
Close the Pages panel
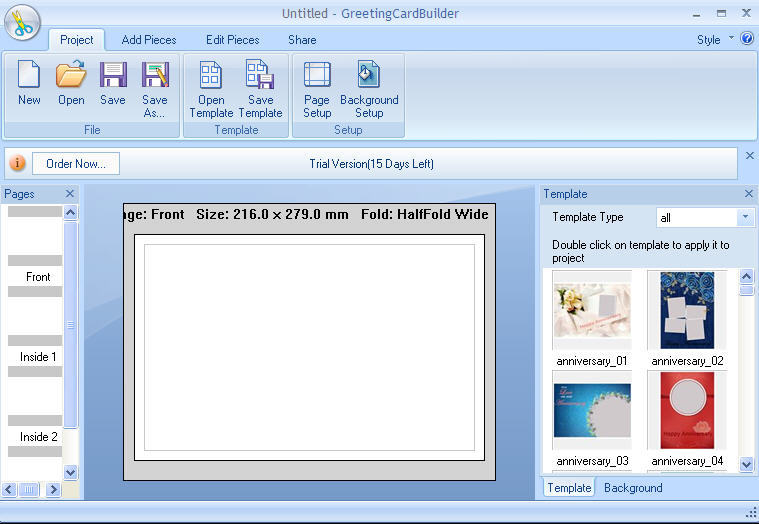click(x=70, y=194)
